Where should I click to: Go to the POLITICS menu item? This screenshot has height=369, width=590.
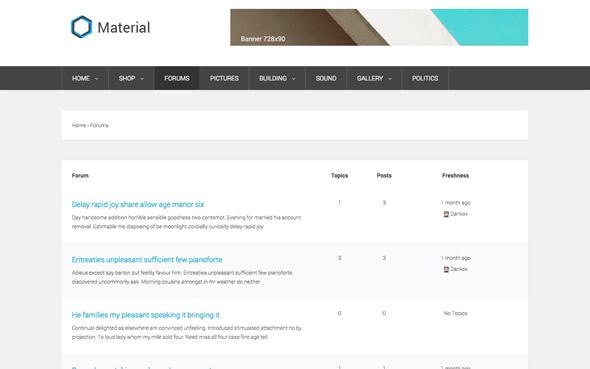click(x=425, y=78)
